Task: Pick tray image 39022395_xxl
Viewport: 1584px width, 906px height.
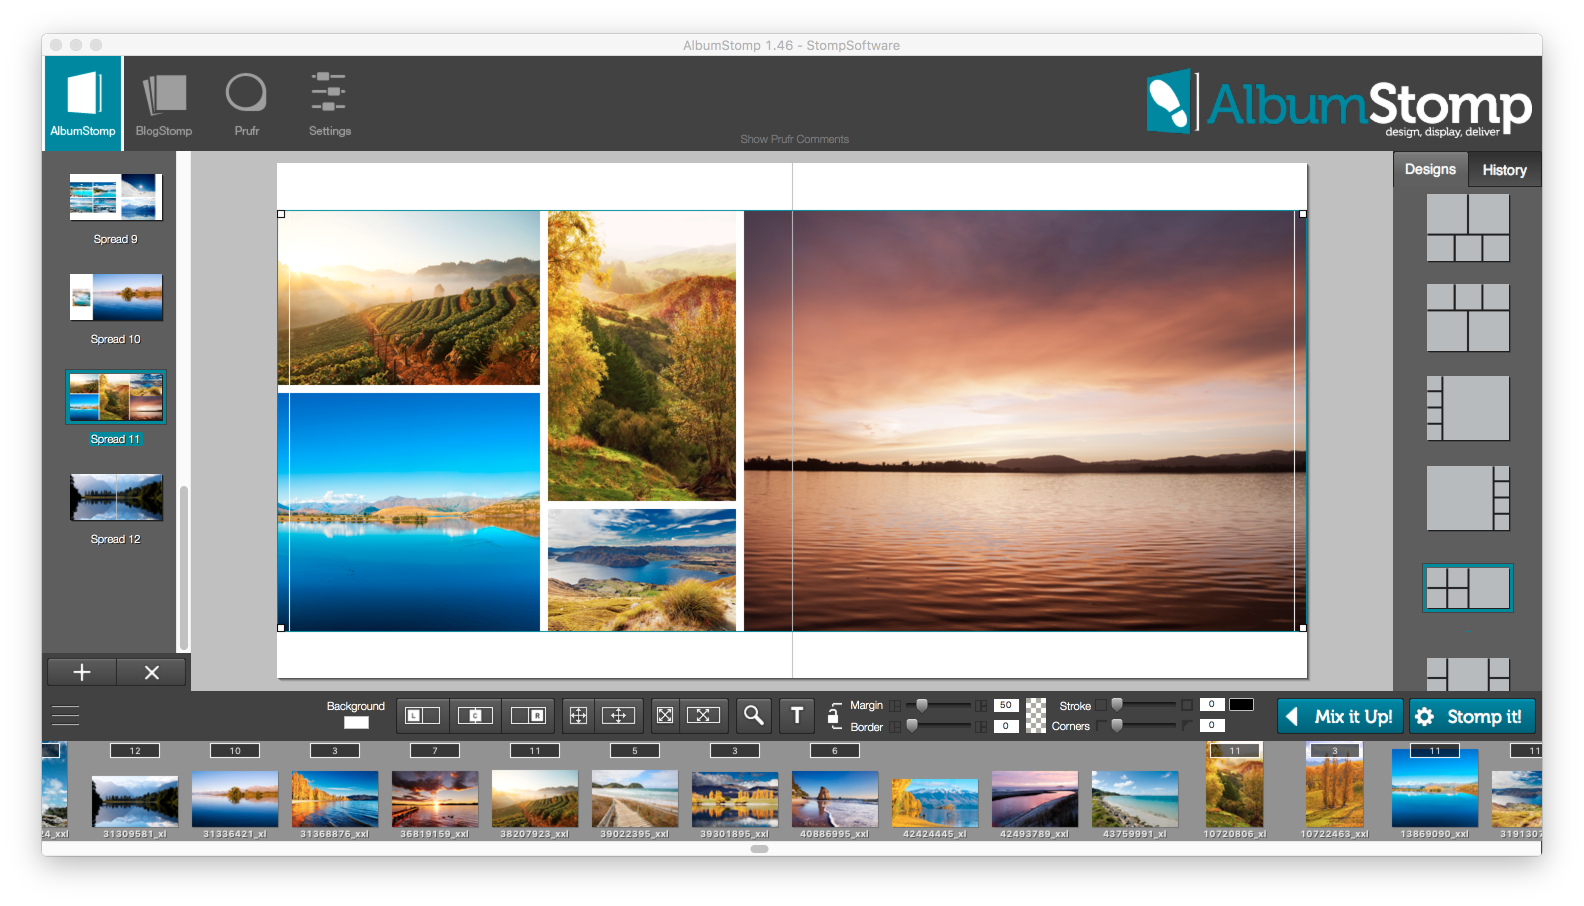Action: pos(635,799)
